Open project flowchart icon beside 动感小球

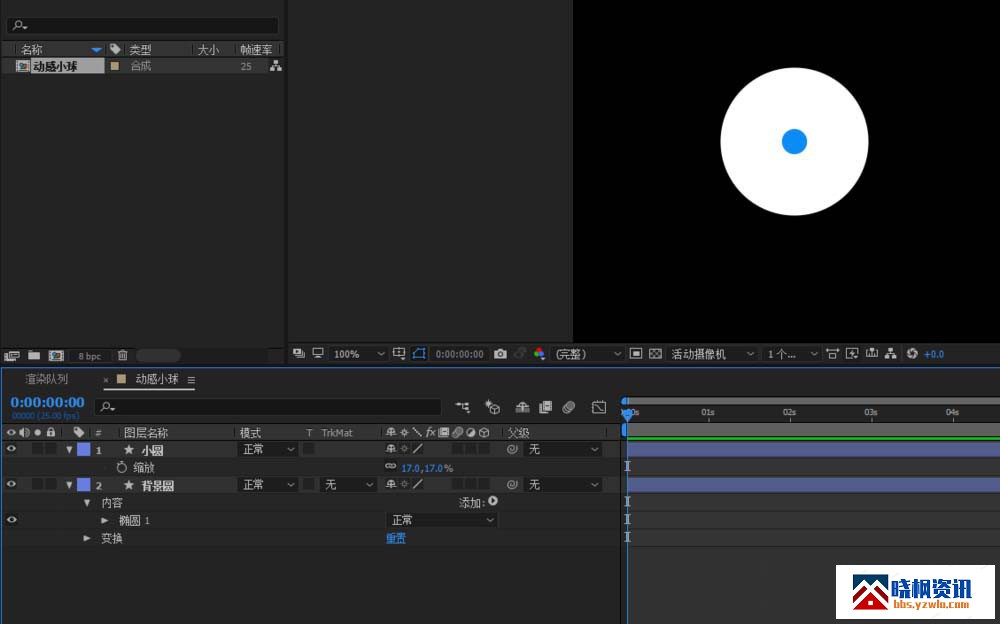pos(276,66)
